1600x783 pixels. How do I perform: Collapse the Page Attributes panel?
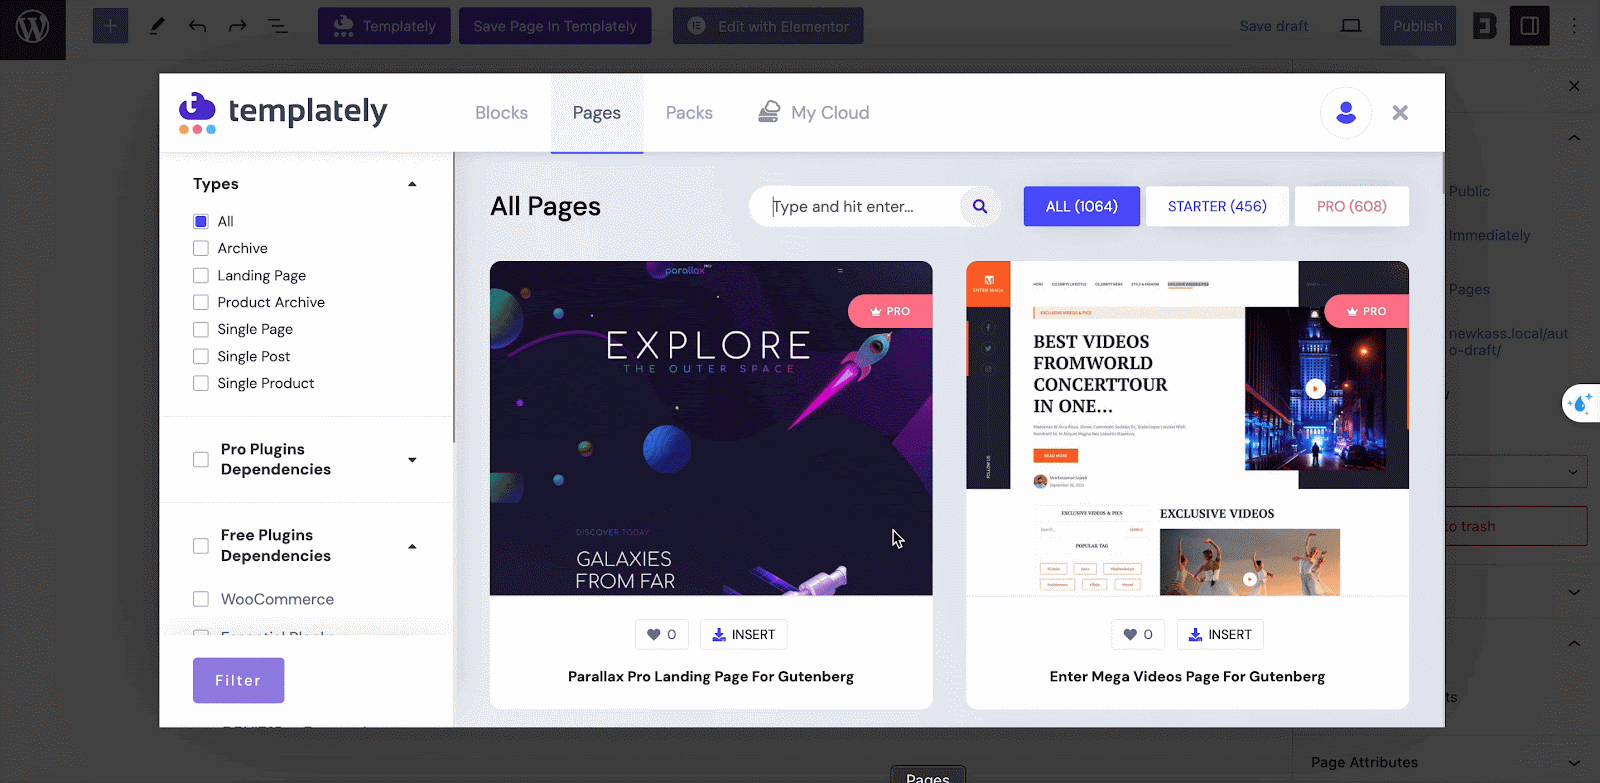tap(1574, 762)
